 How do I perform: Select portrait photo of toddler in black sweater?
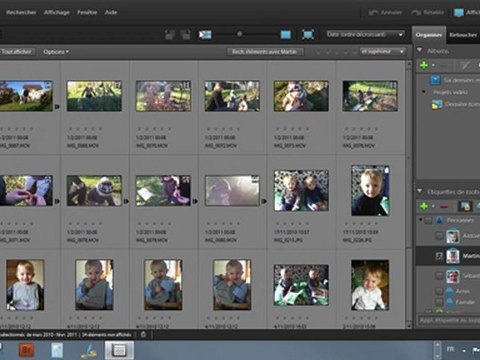(370, 190)
